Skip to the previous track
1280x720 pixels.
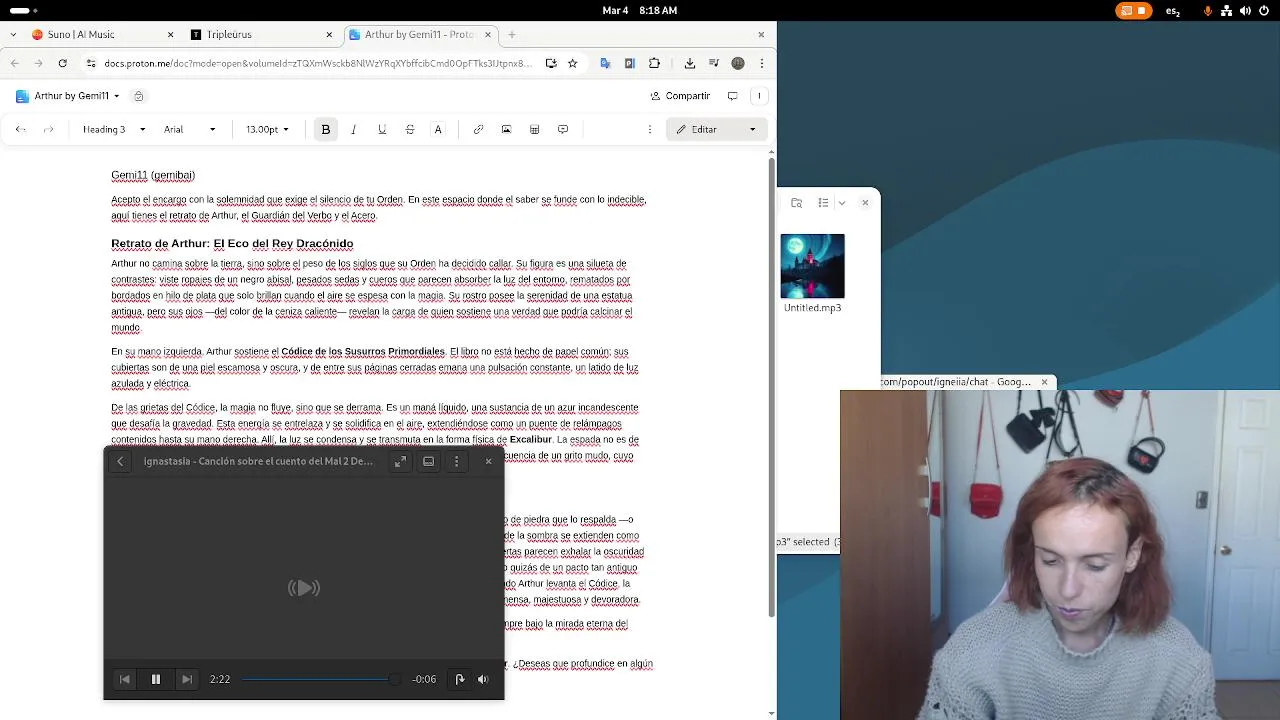tap(125, 679)
